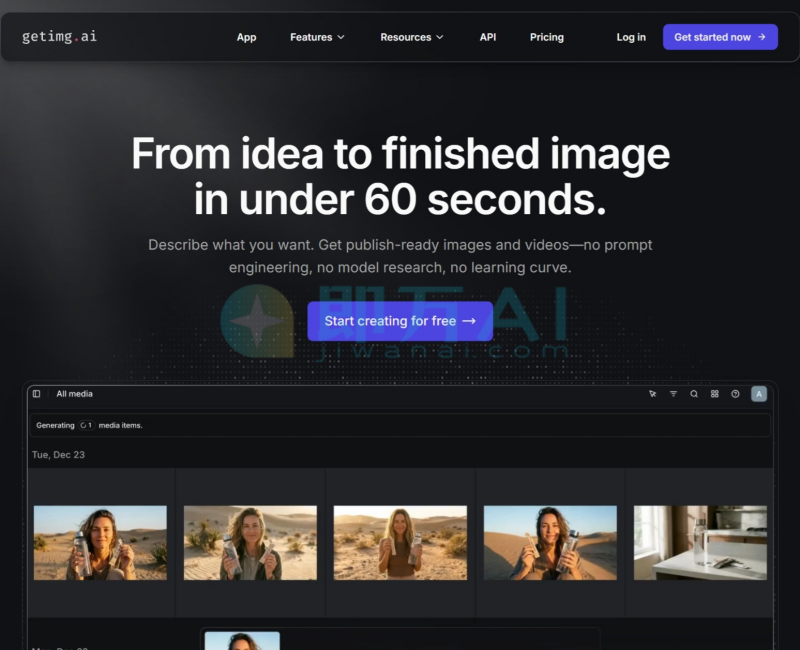Go to the API page
The image size is (800, 650).
[488, 37]
